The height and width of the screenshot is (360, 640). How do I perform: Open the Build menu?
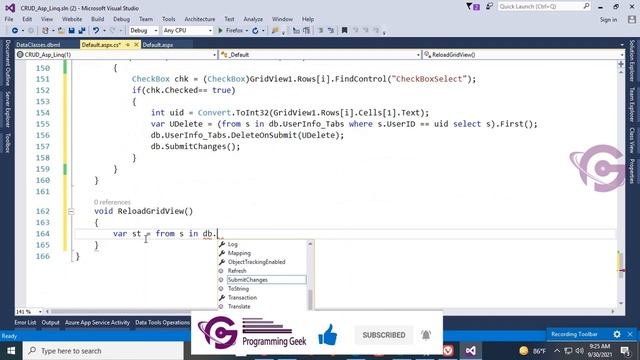click(98, 19)
